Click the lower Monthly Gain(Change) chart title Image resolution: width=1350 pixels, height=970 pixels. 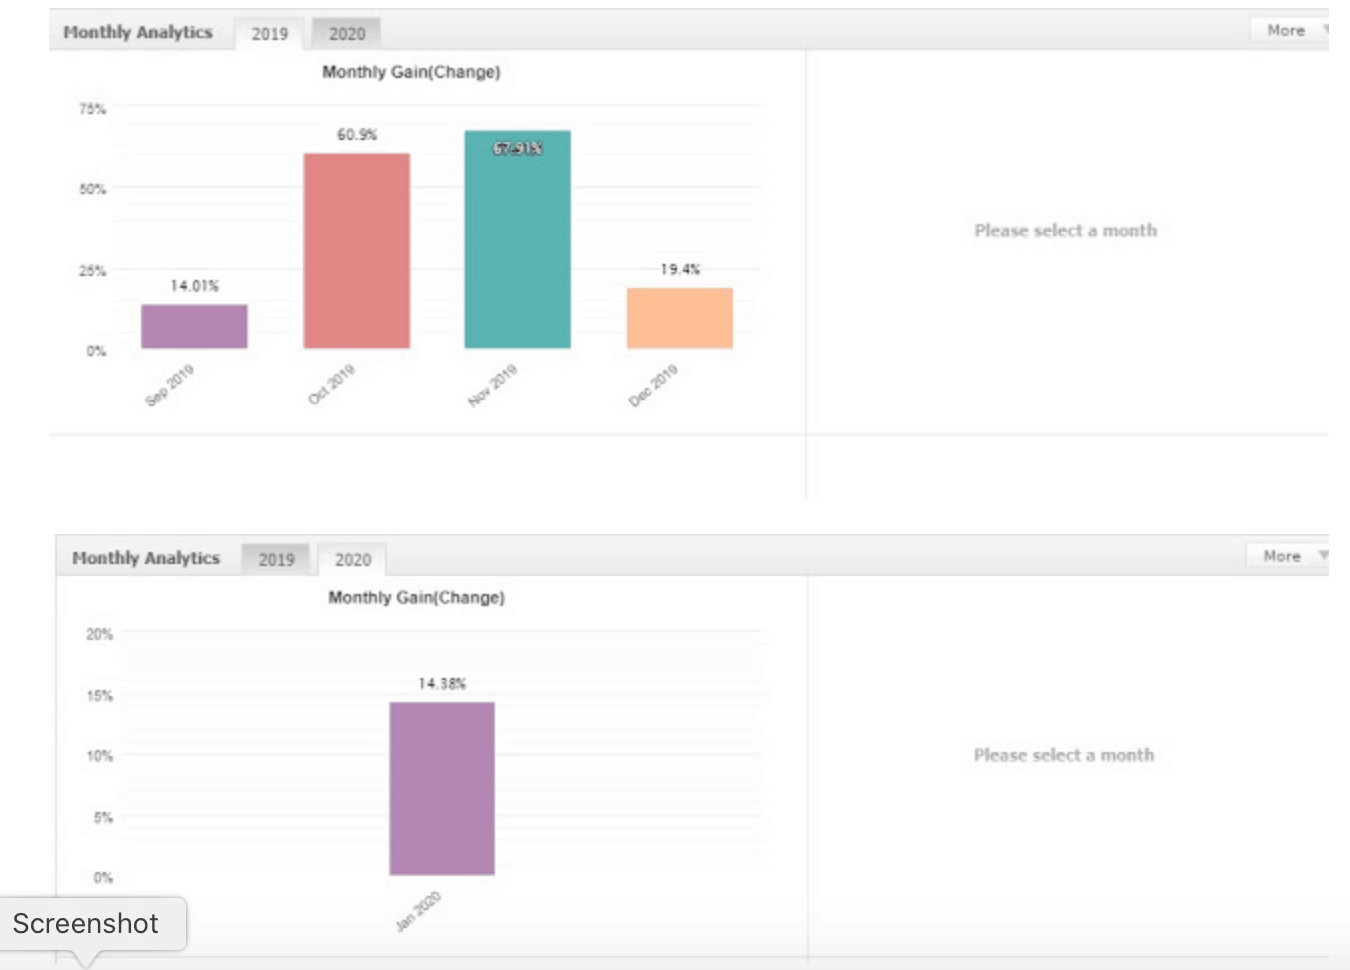tap(416, 597)
